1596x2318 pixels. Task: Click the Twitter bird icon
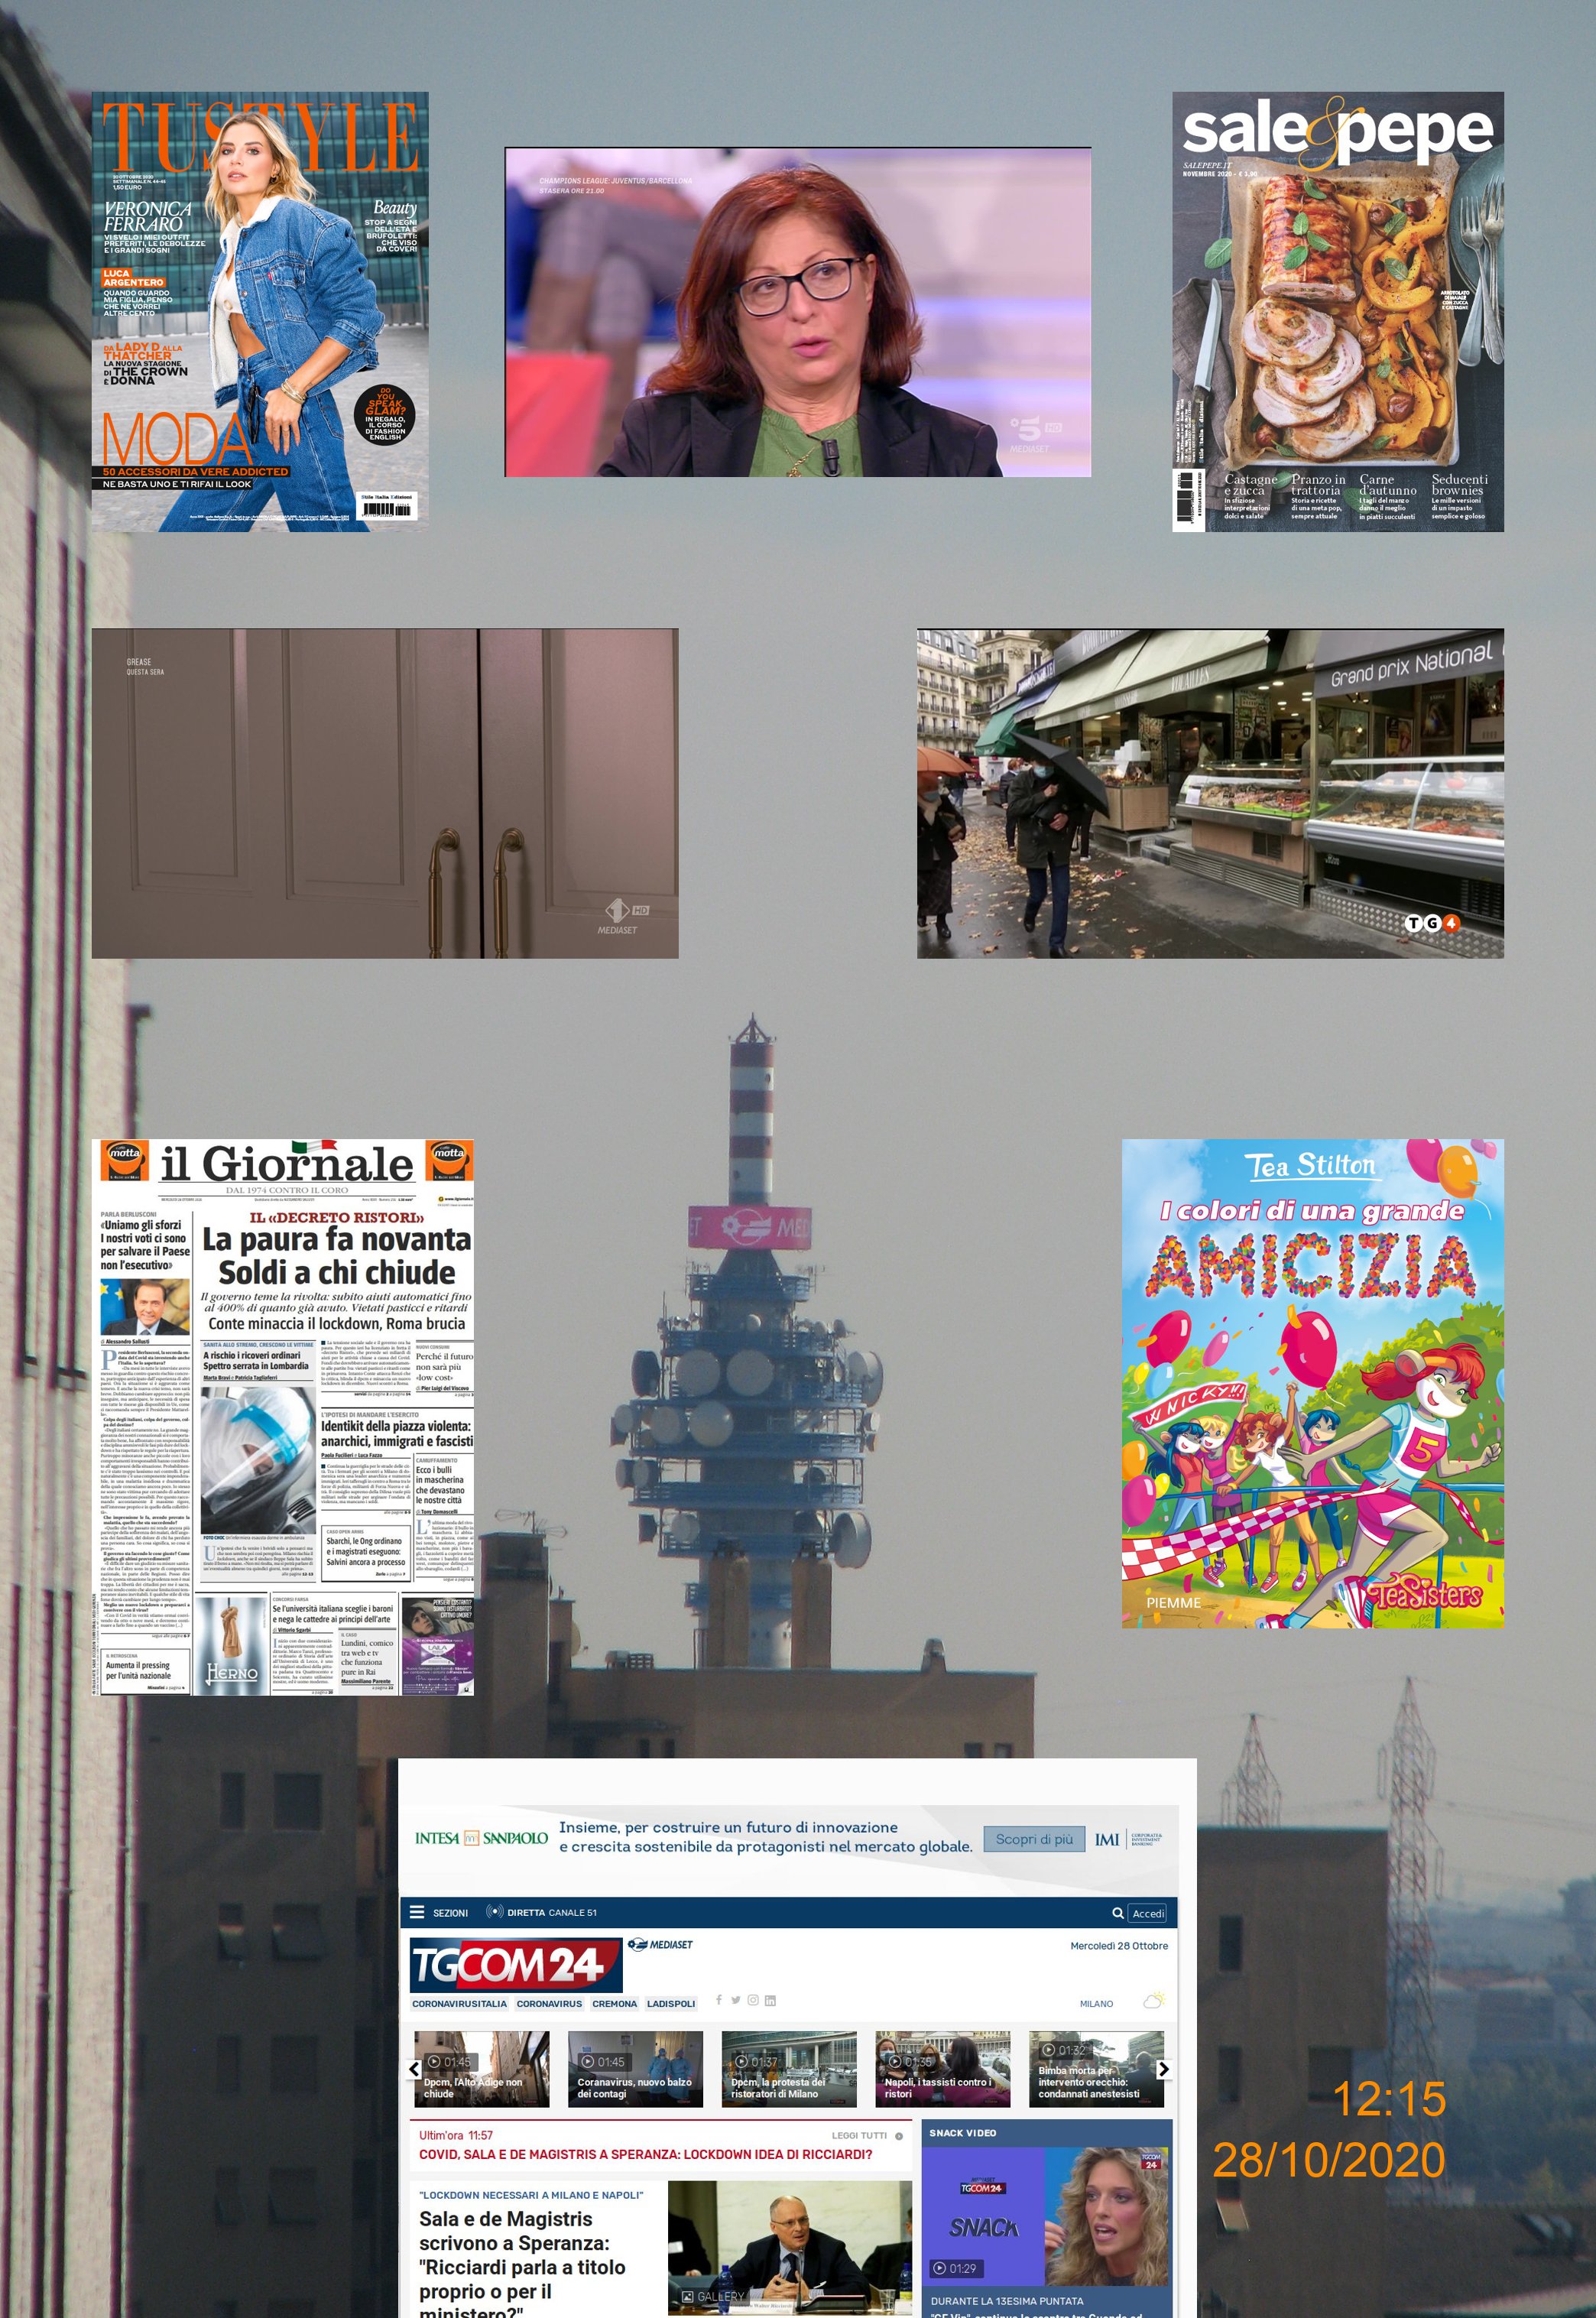click(735, 2000)
